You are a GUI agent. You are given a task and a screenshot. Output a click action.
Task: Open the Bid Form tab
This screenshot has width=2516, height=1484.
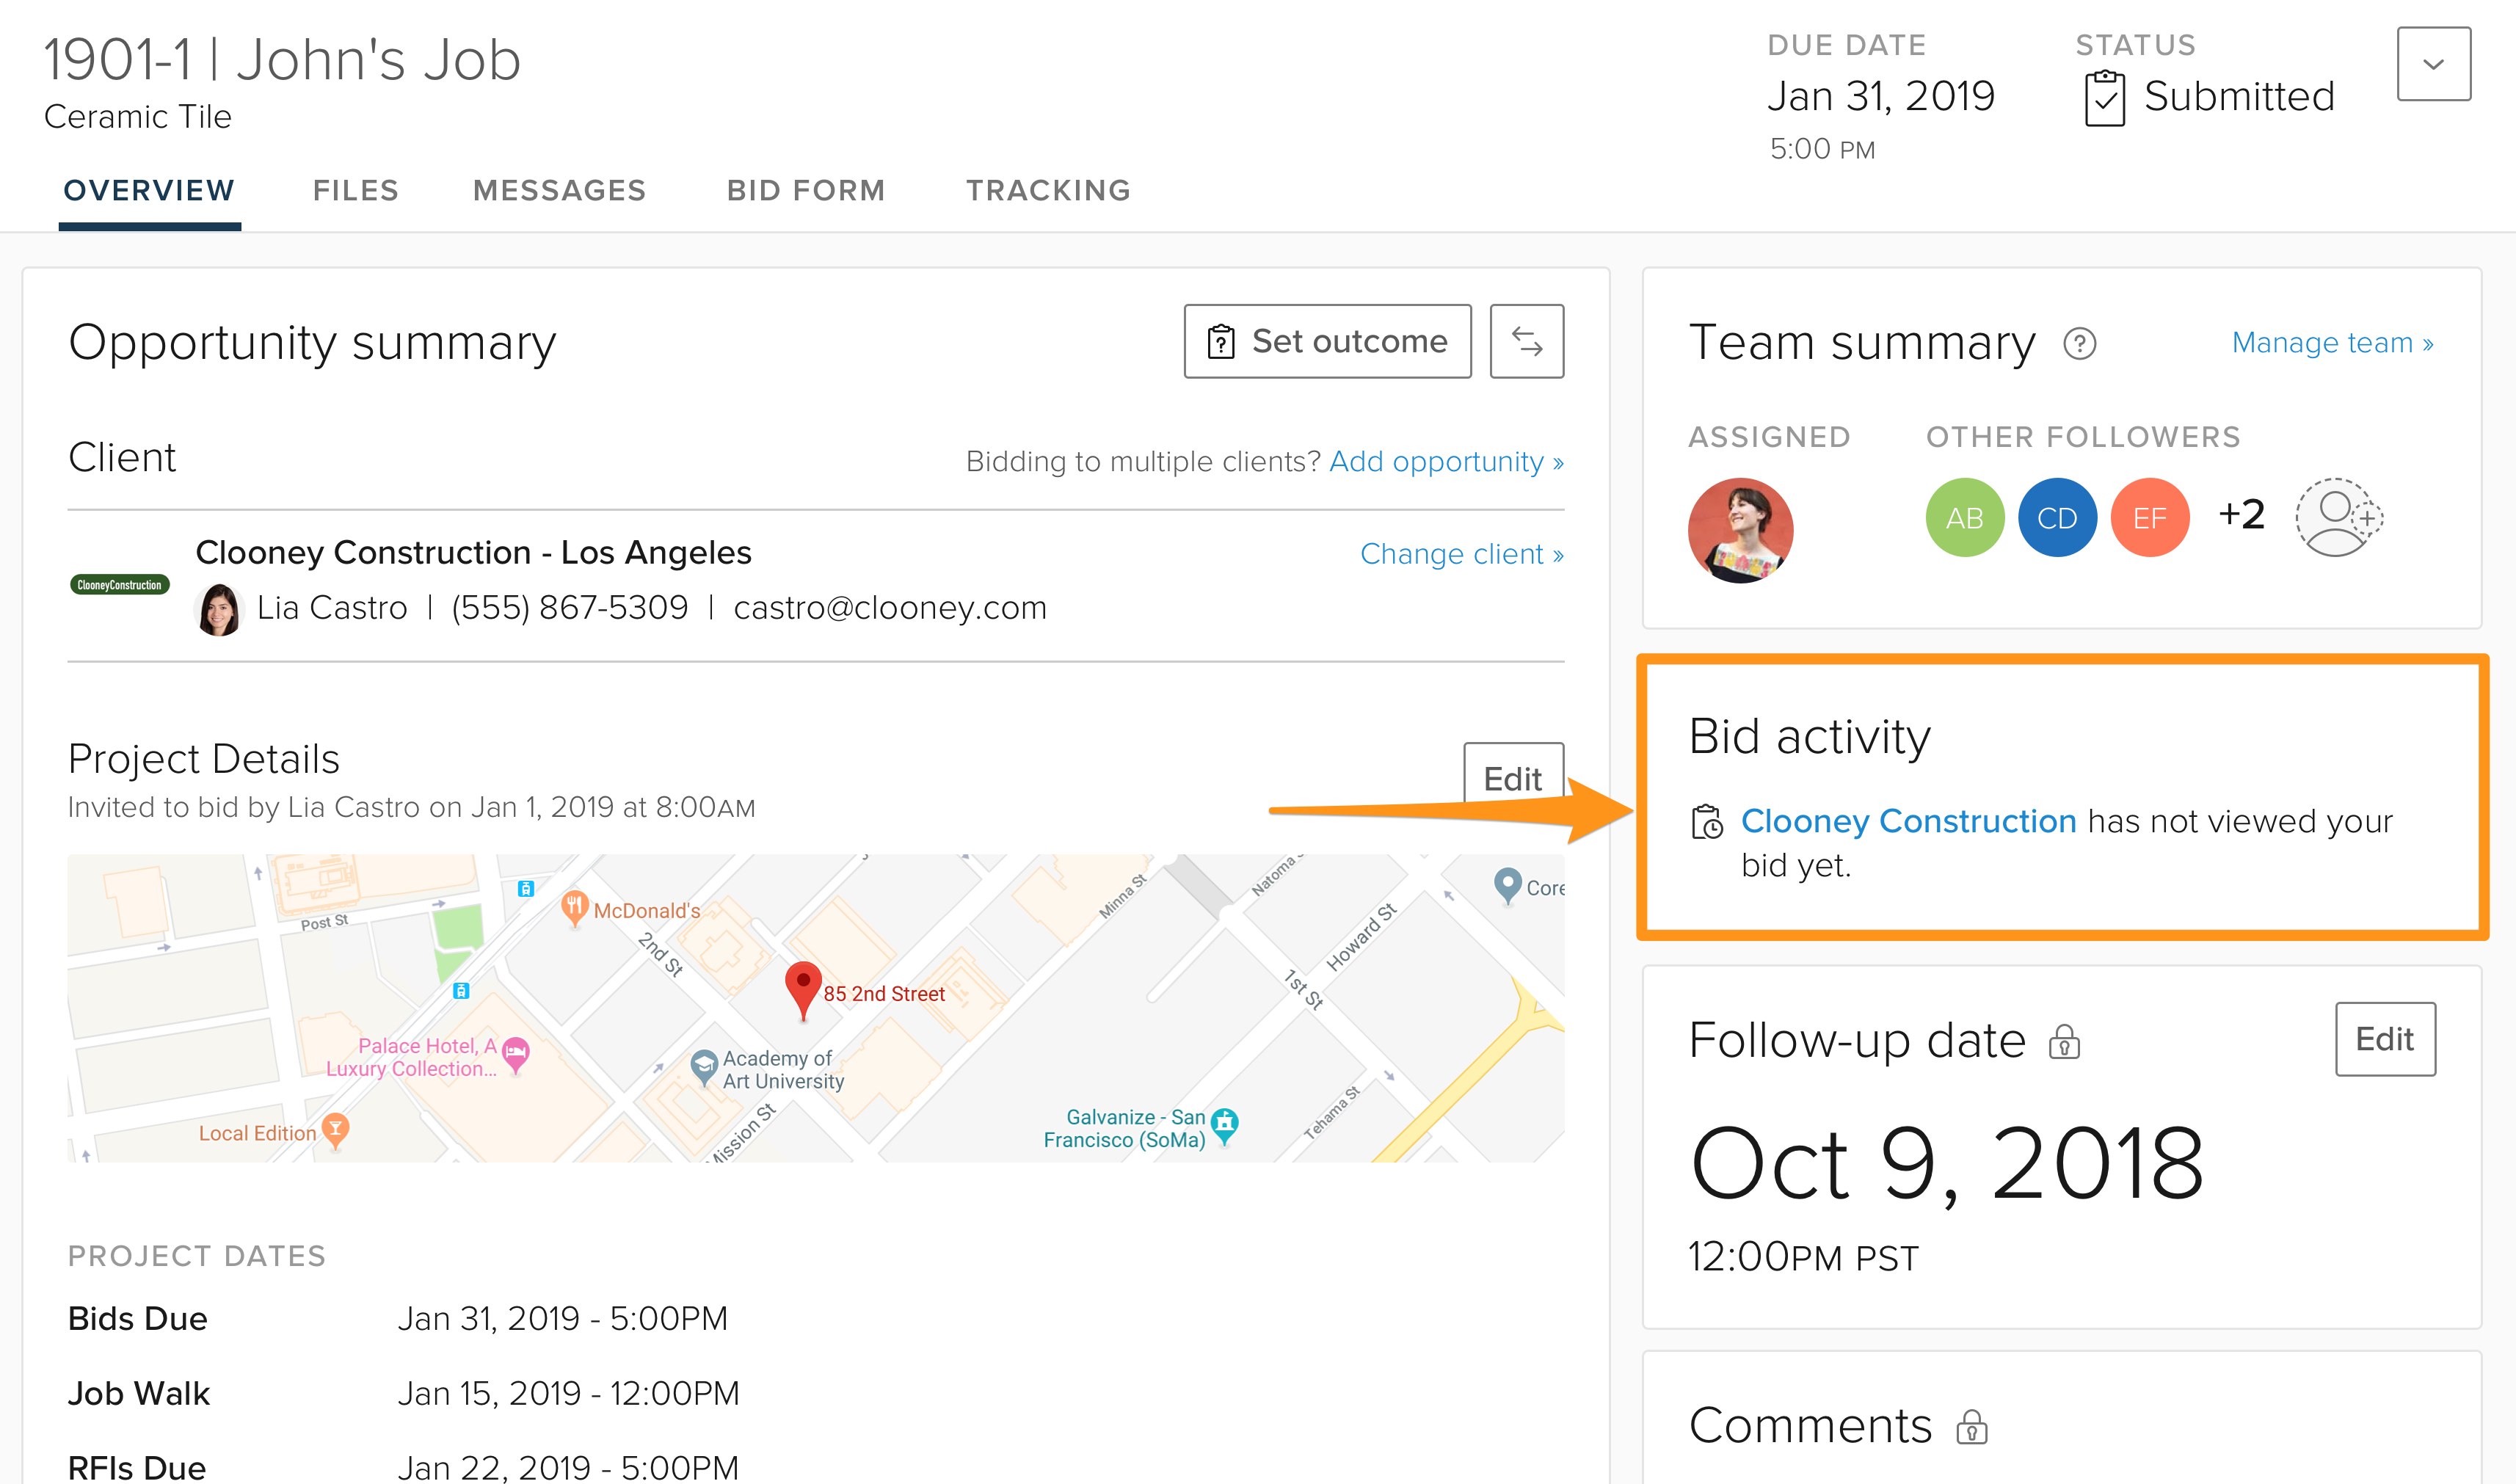tap(805, 190)
